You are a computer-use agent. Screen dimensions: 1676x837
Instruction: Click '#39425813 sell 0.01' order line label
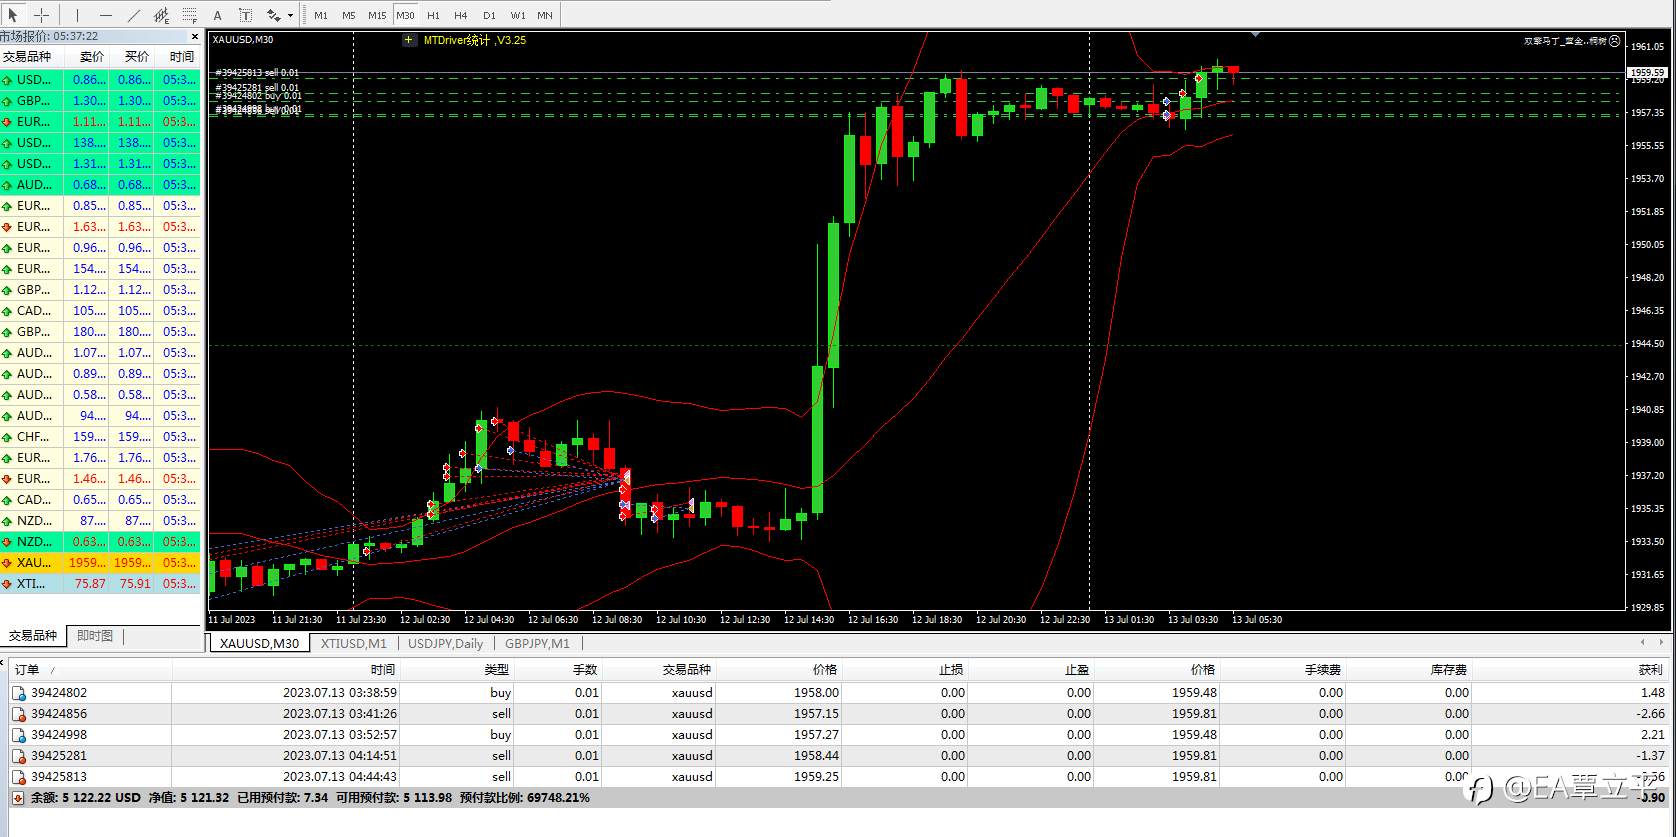[x=257, y=73]
